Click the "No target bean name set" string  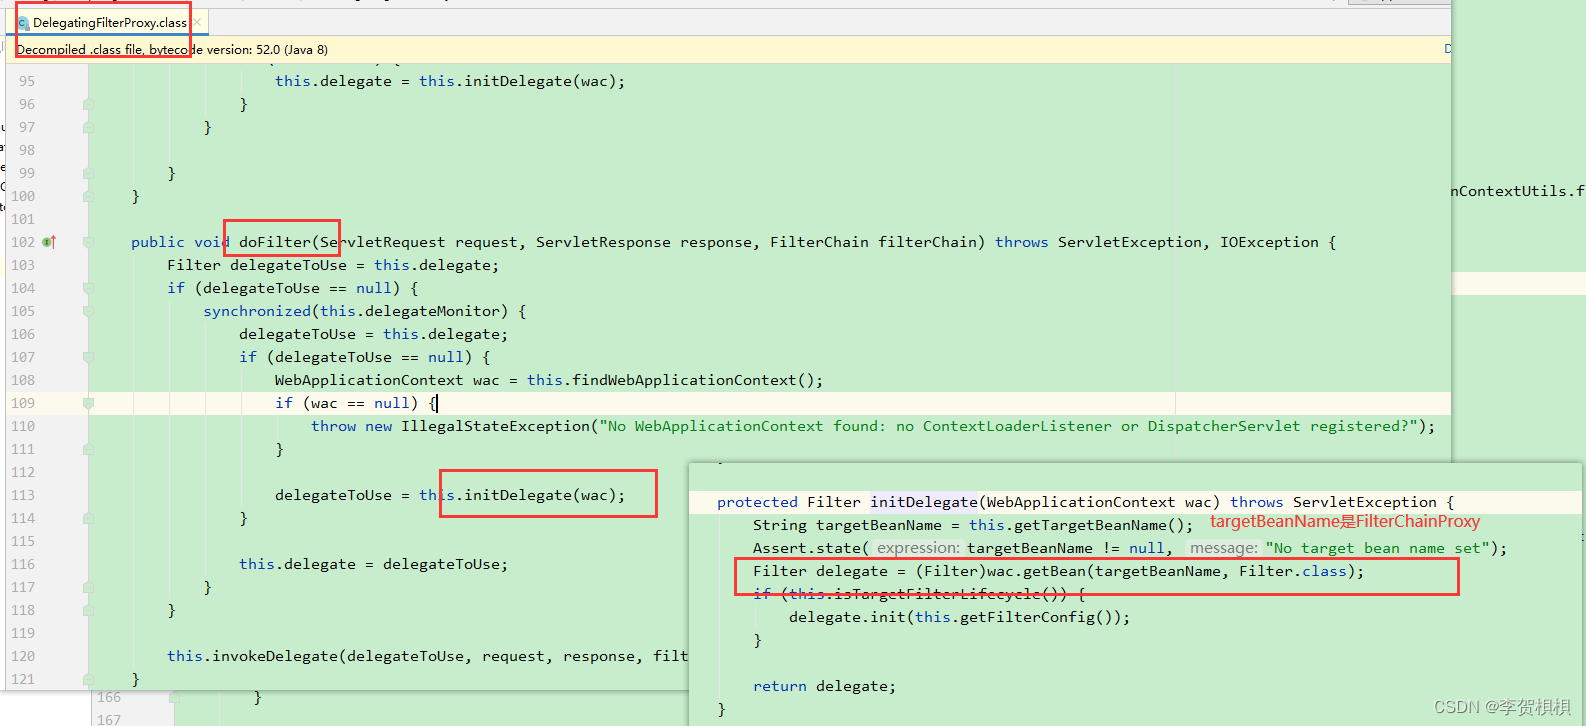(1379, 548)
